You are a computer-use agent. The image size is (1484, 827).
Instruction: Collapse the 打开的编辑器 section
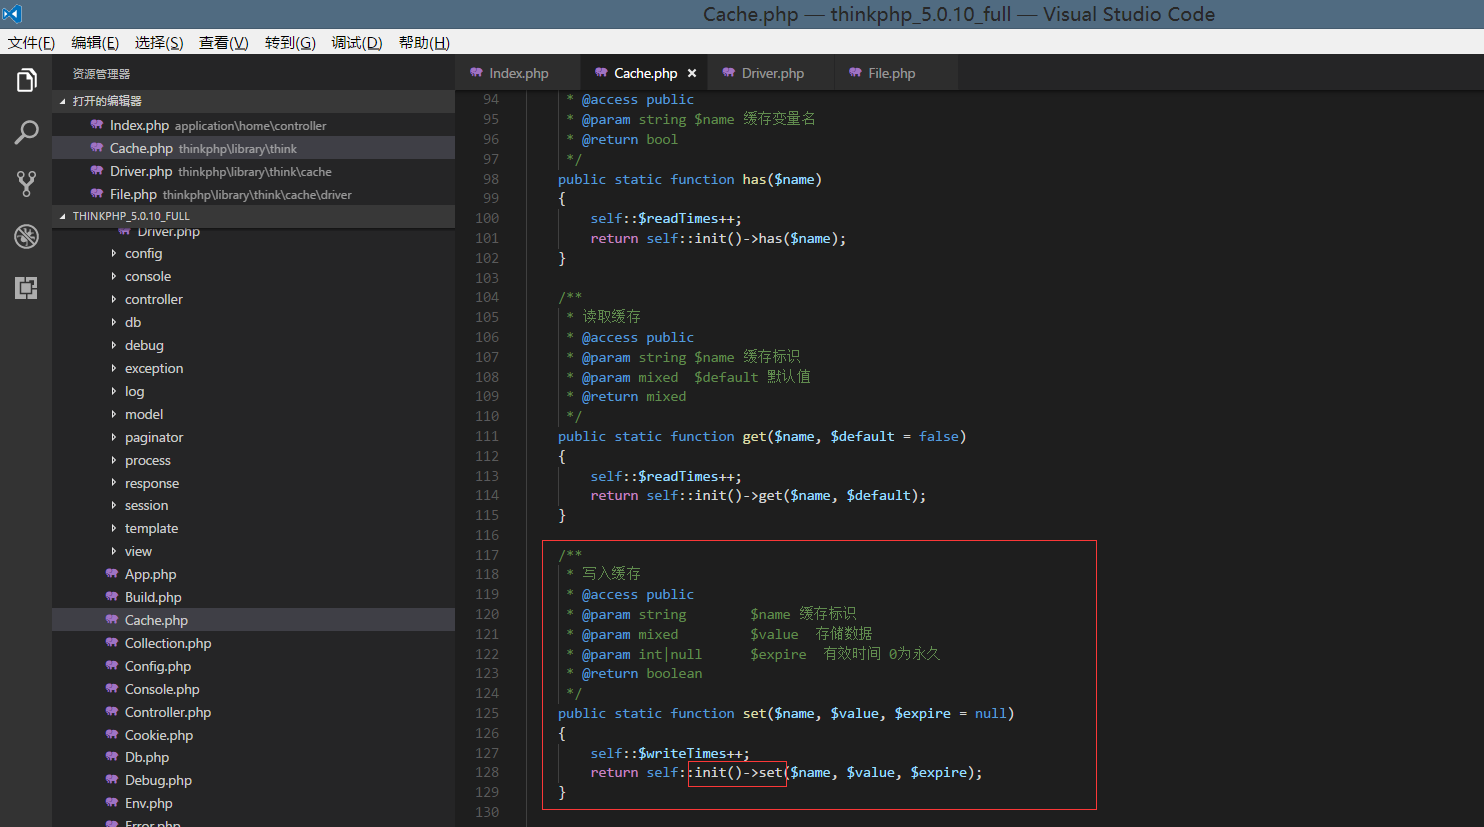click(x=254, y=101)
